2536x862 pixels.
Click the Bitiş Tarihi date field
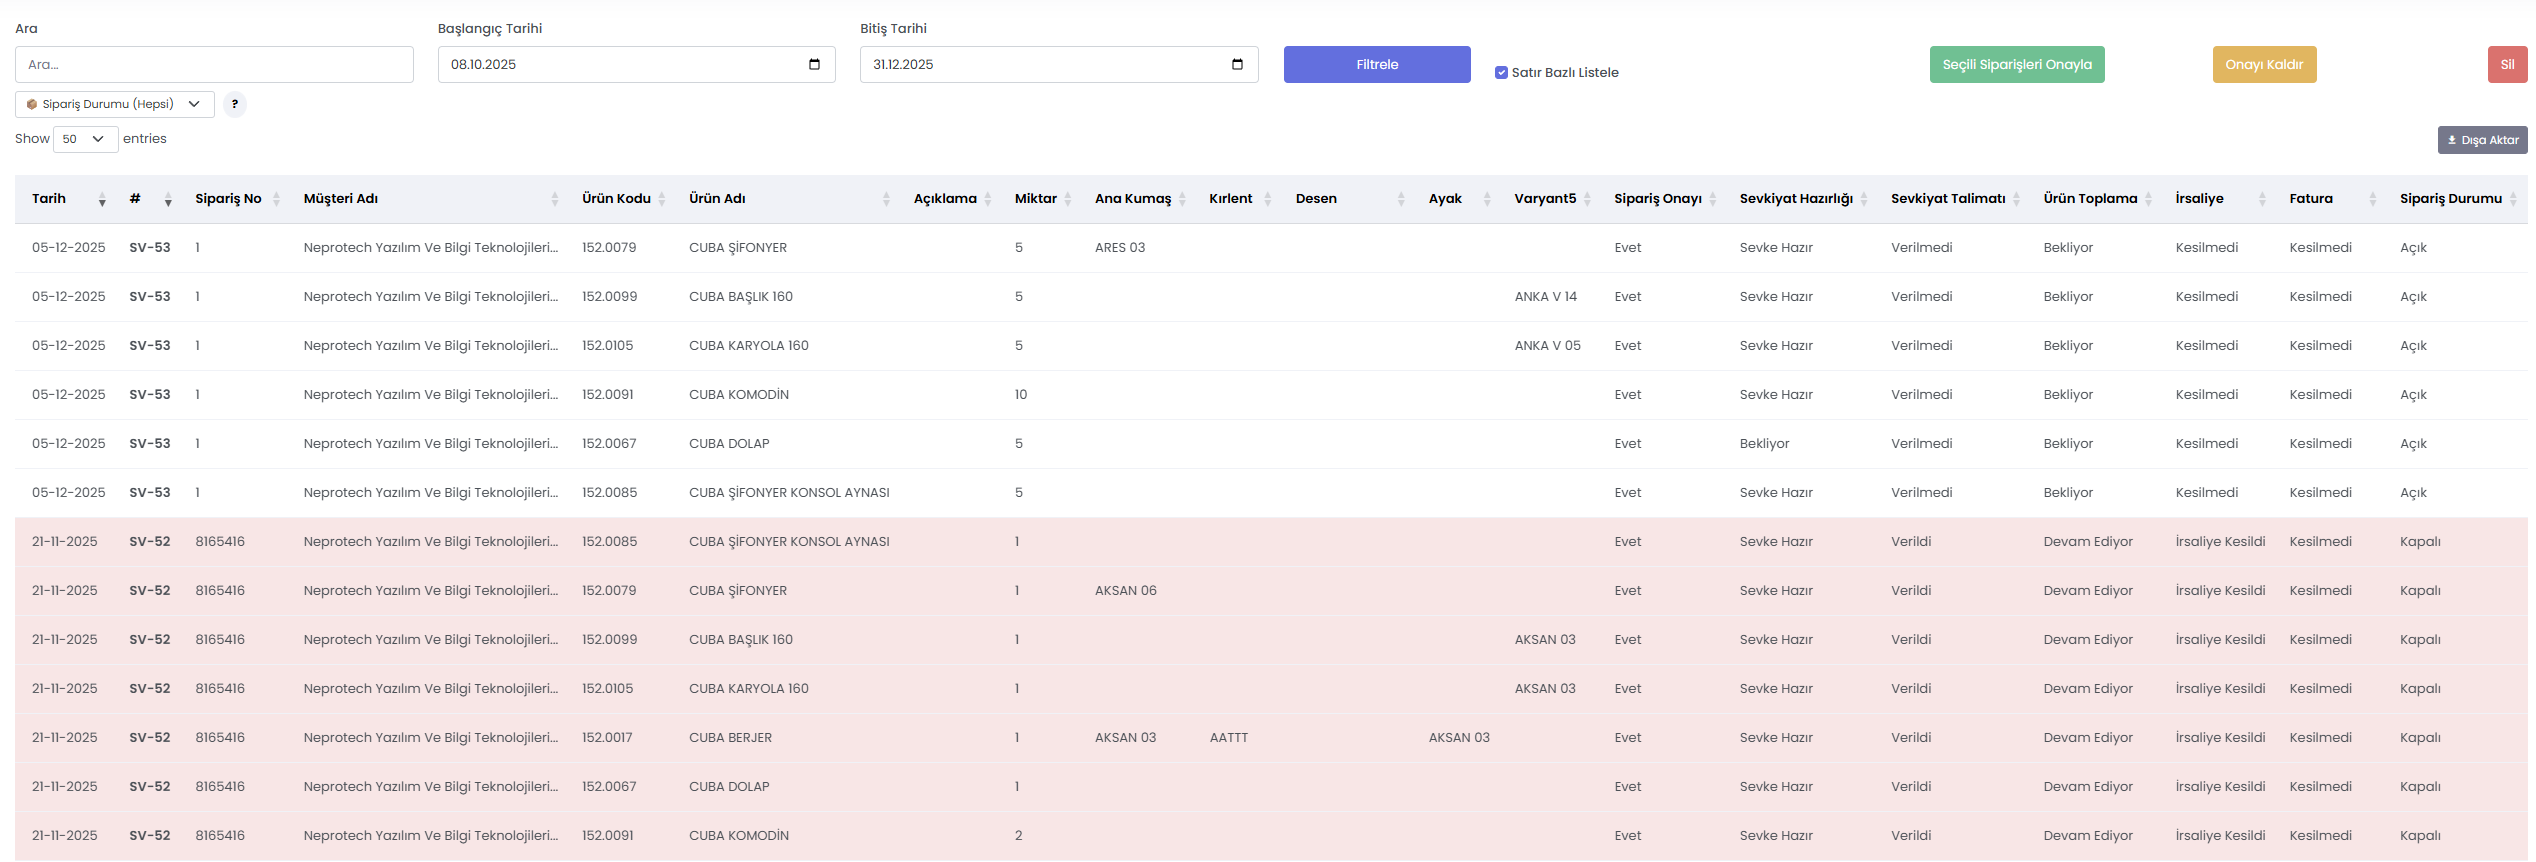pos(1059,65)
